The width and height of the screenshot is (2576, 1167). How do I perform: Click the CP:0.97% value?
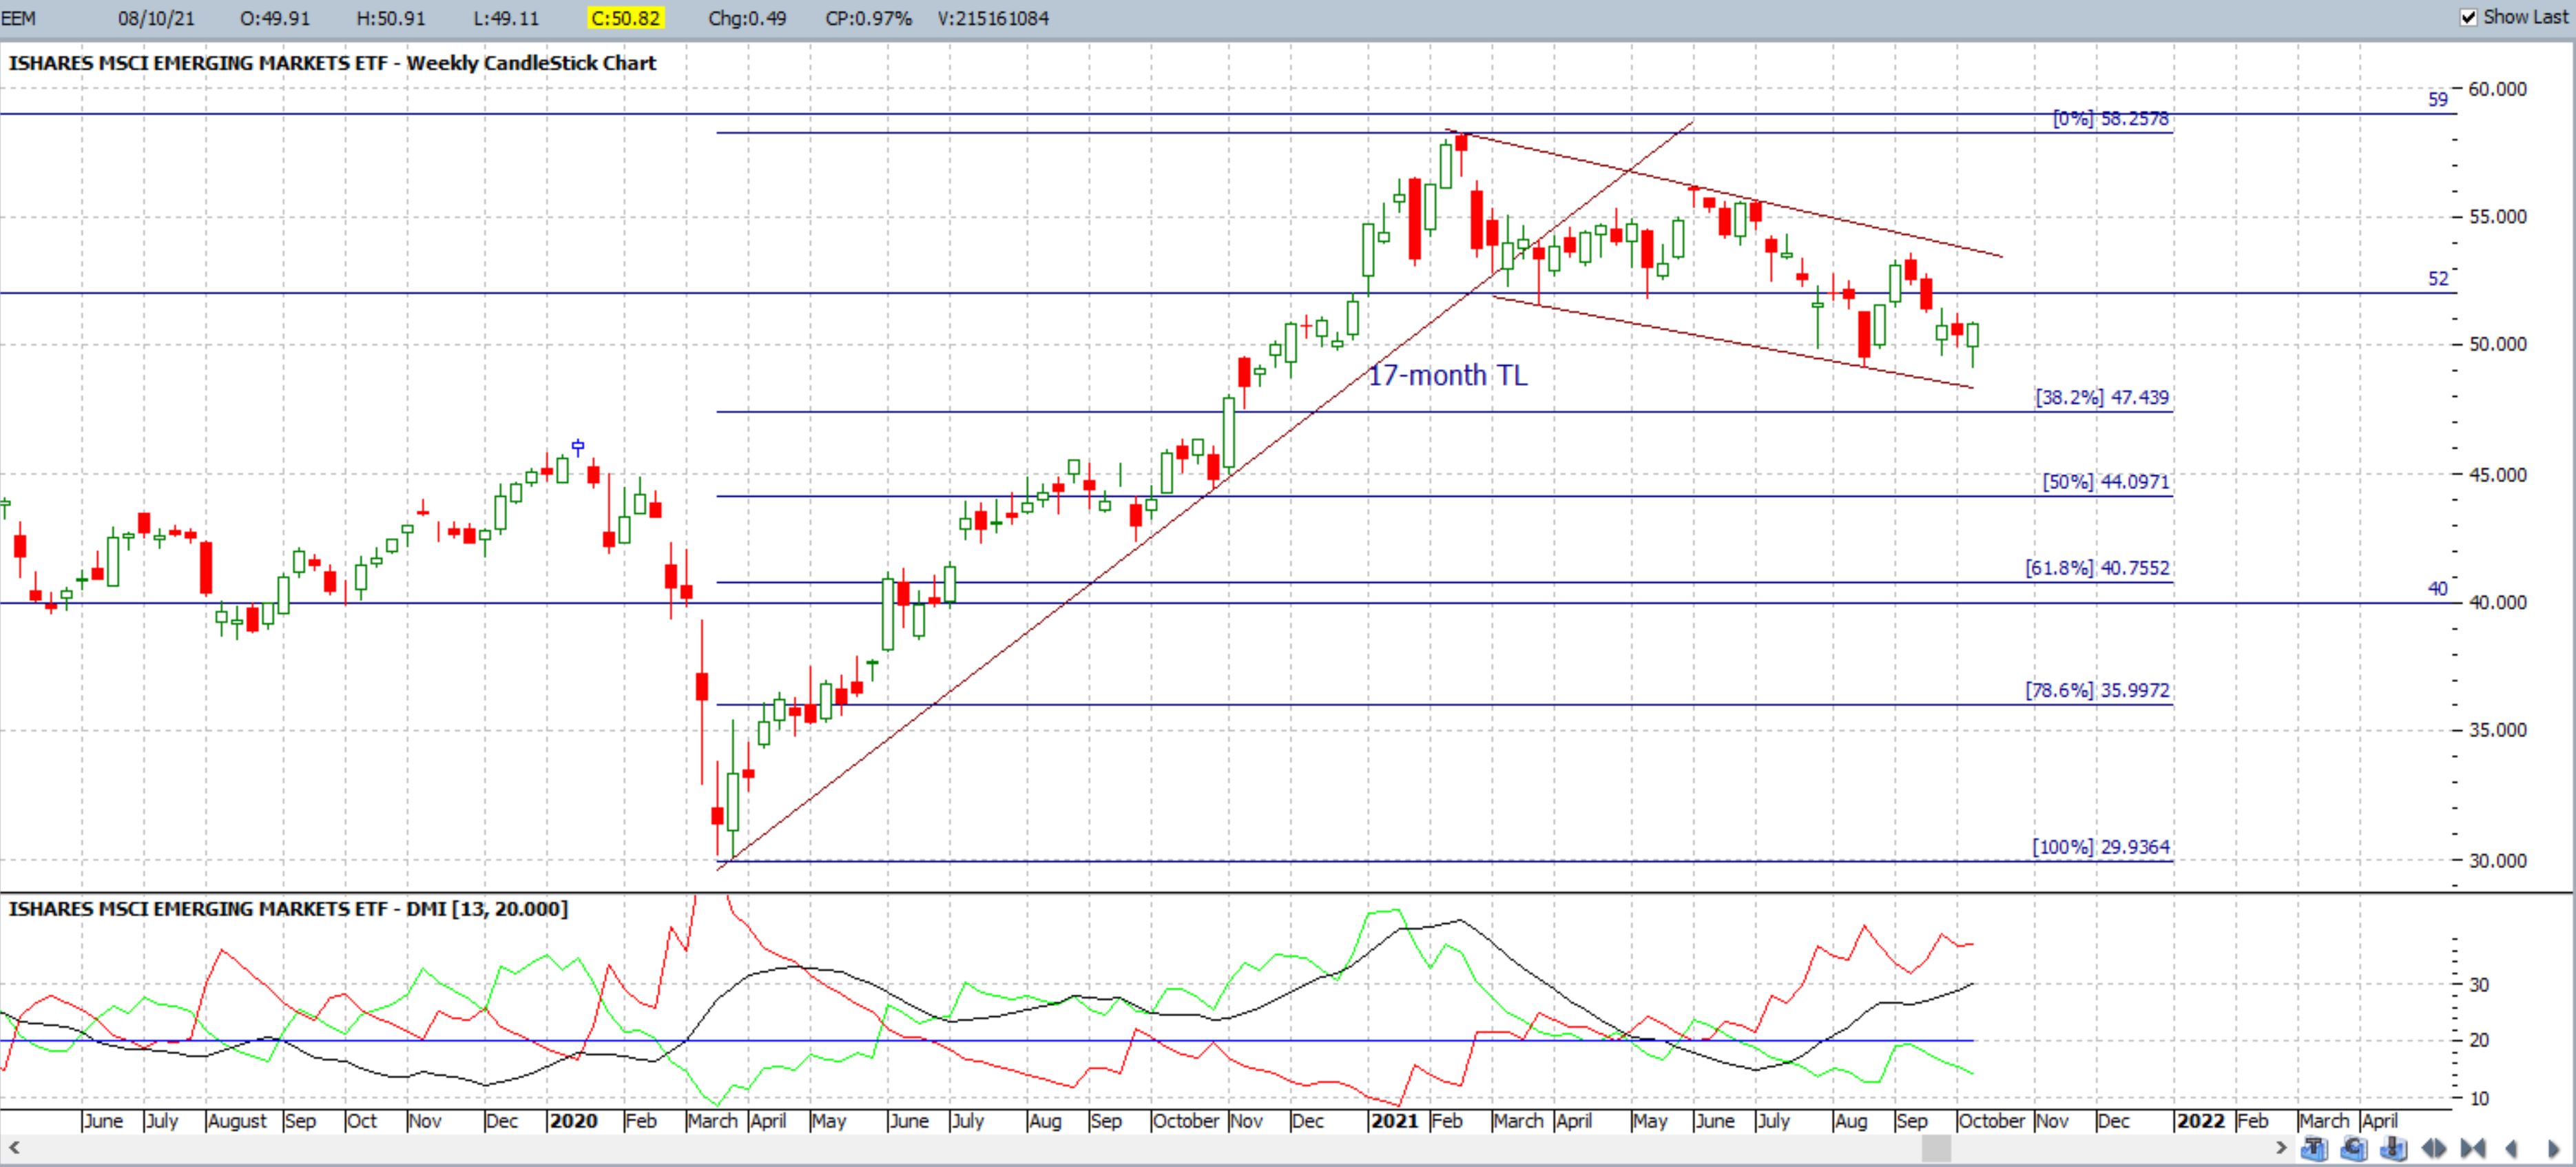pos(869,18)
